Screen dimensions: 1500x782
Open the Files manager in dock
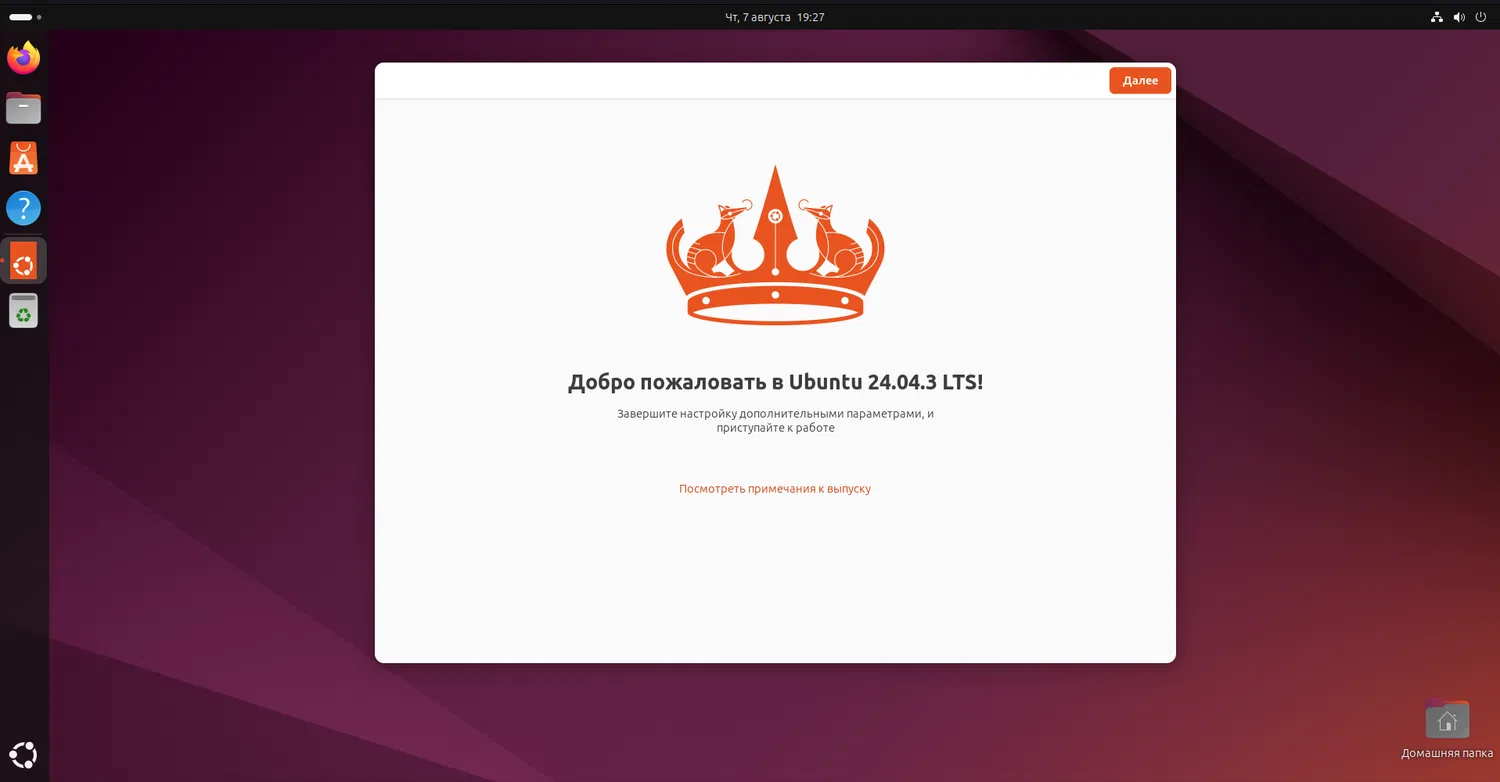click(x=23, y=108)
